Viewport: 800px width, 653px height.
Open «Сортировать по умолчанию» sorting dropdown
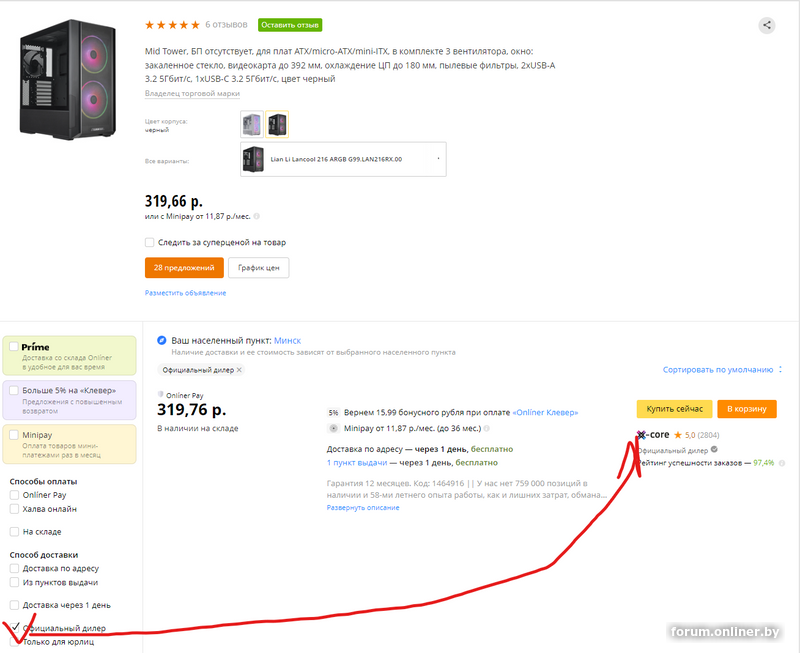point(720,370)
